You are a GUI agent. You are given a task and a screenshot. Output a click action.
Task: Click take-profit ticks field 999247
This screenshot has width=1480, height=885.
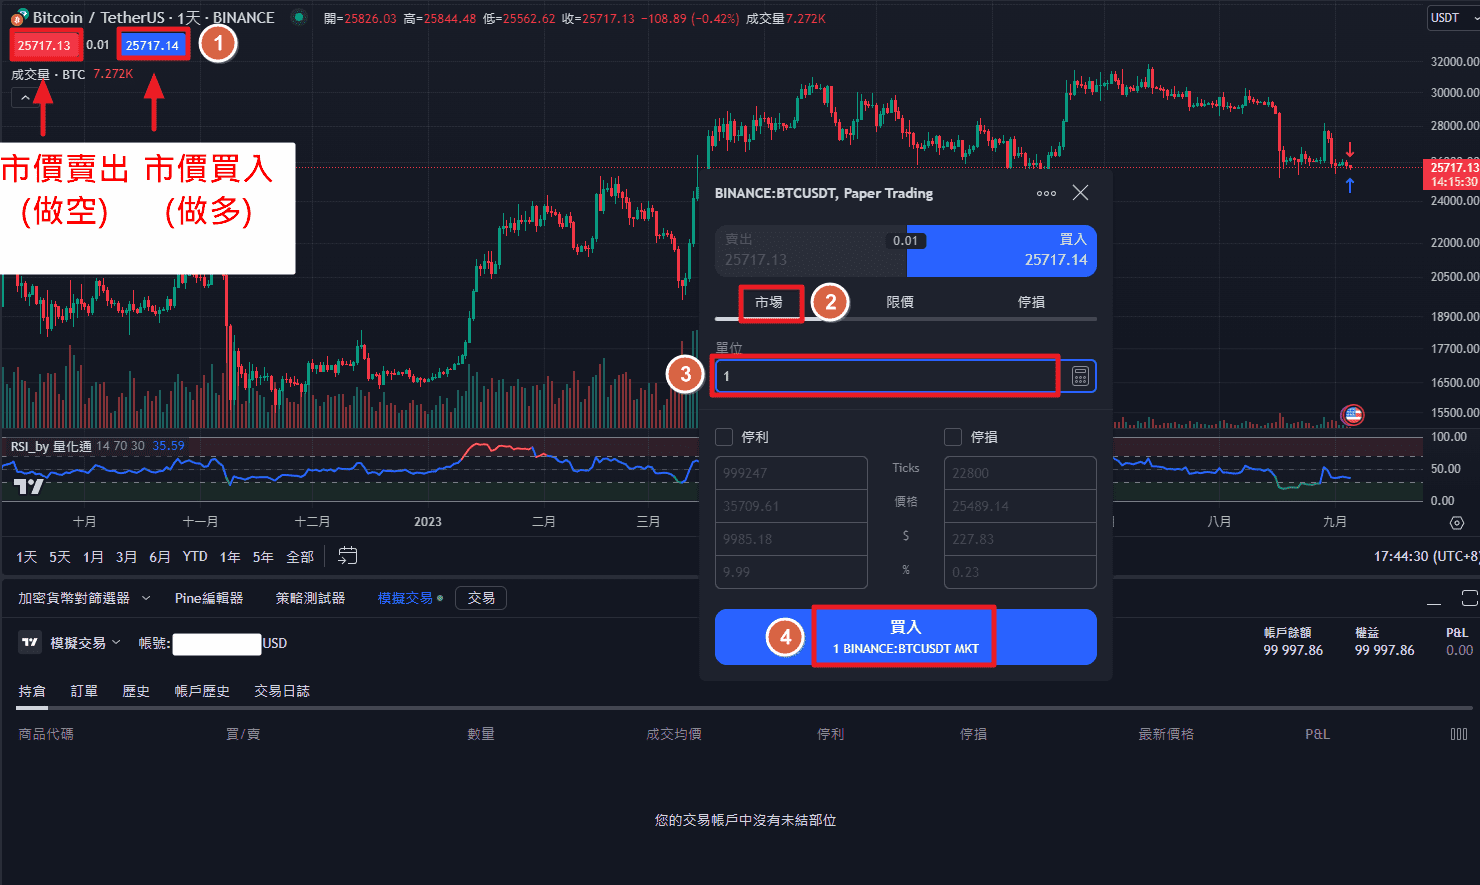[x=791, y=473]
